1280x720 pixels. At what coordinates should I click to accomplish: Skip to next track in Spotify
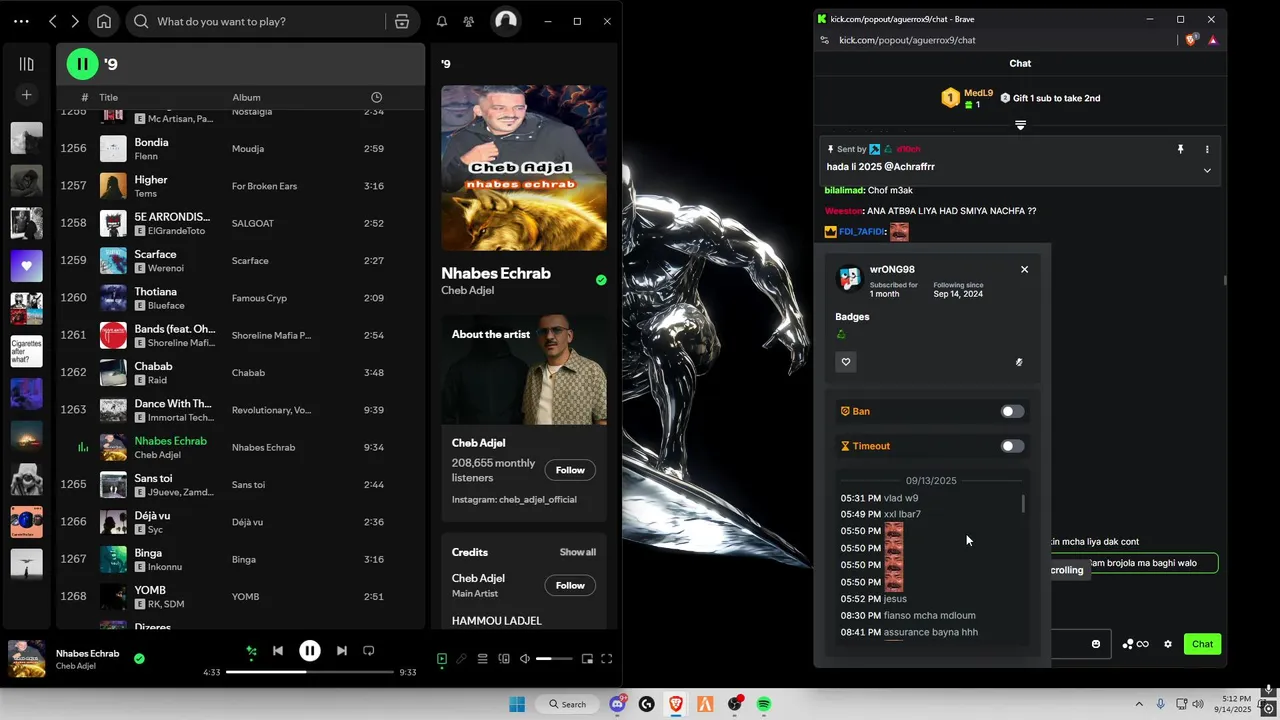point(342,651)
